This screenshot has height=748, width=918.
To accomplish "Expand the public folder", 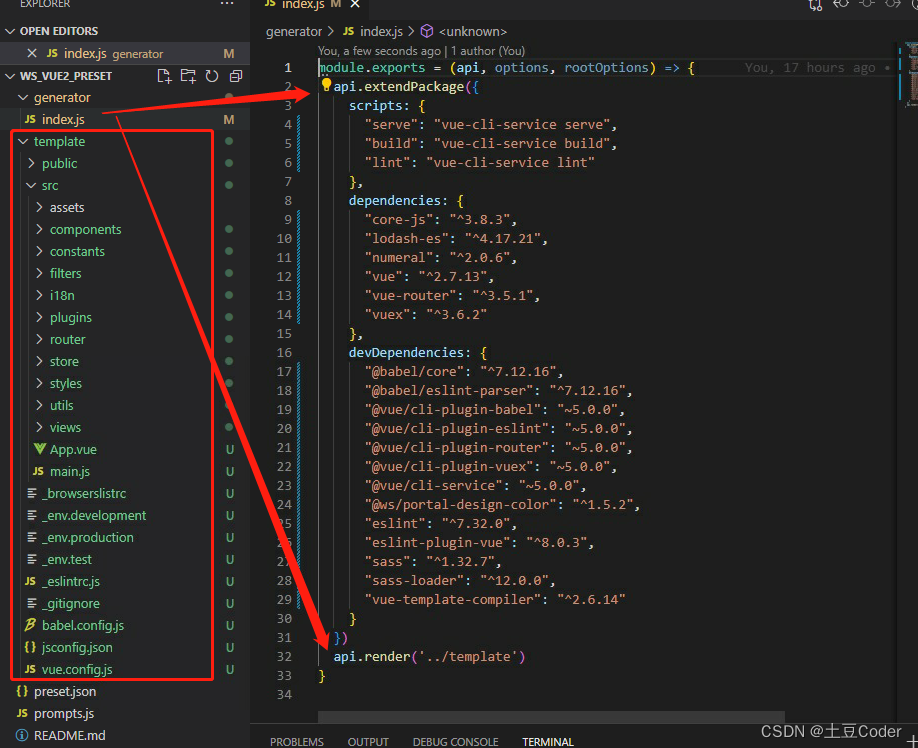I will (32, 163).
